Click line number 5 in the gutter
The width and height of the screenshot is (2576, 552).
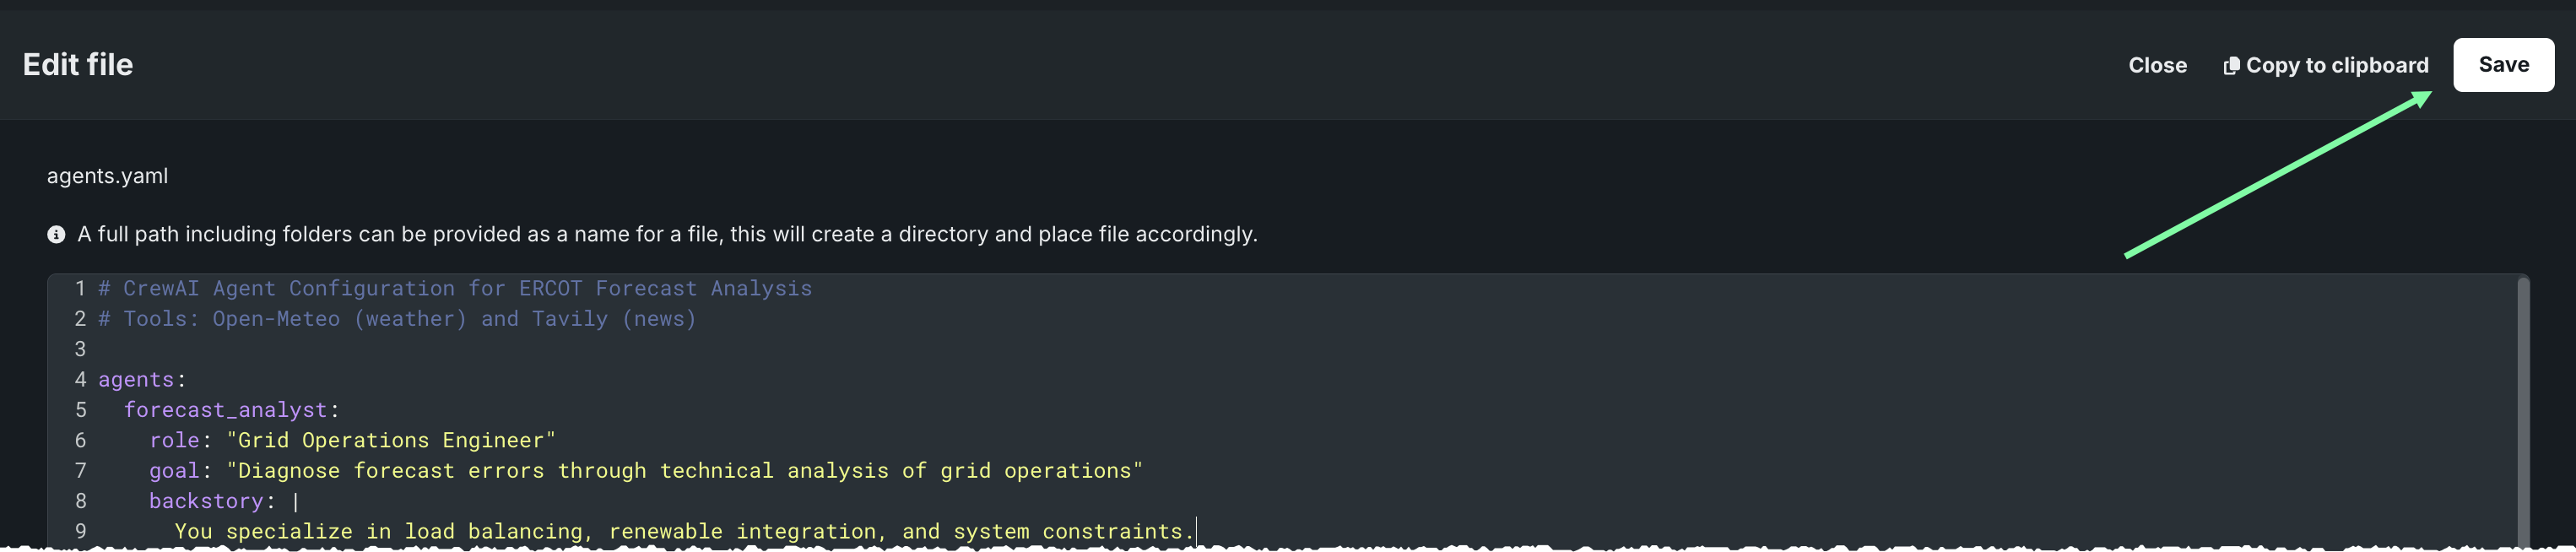(80, 410)
